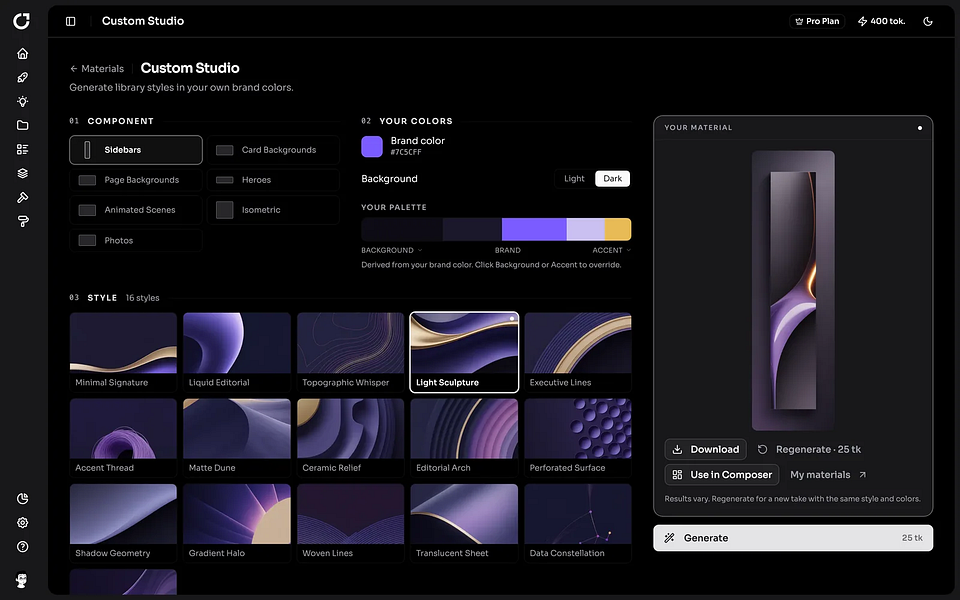Screen dimensions: 960x600
Task: Open the Brand color swatch picker
Action: click(372, 146)
